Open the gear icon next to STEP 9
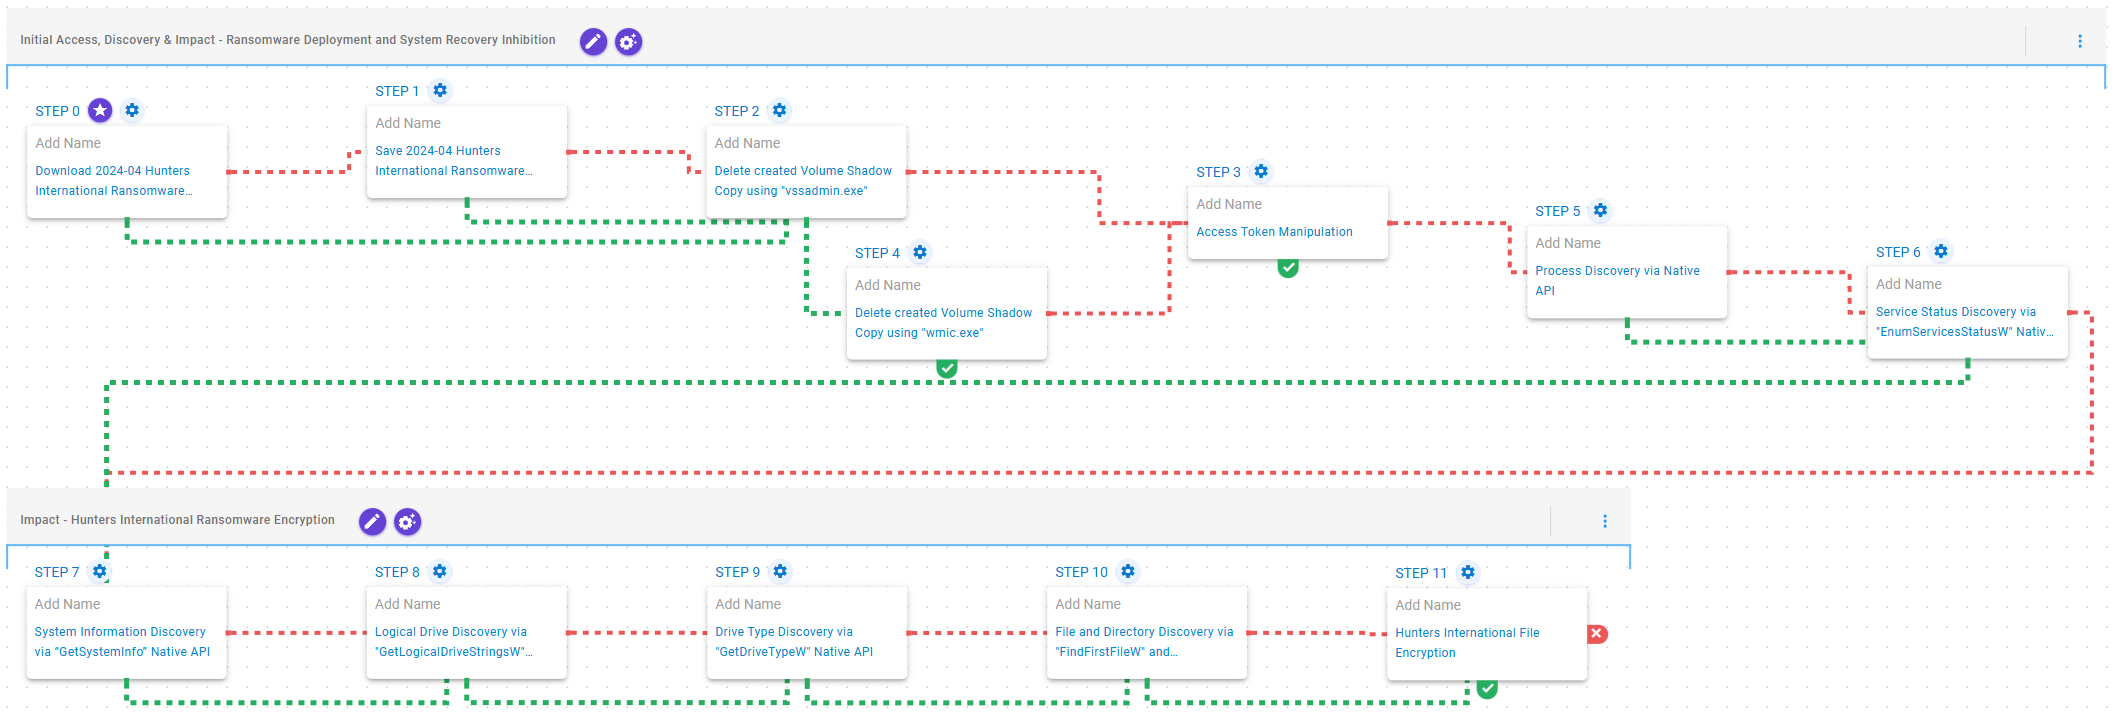The width and height of the screenshot is (2121, 720). [780, 572]
